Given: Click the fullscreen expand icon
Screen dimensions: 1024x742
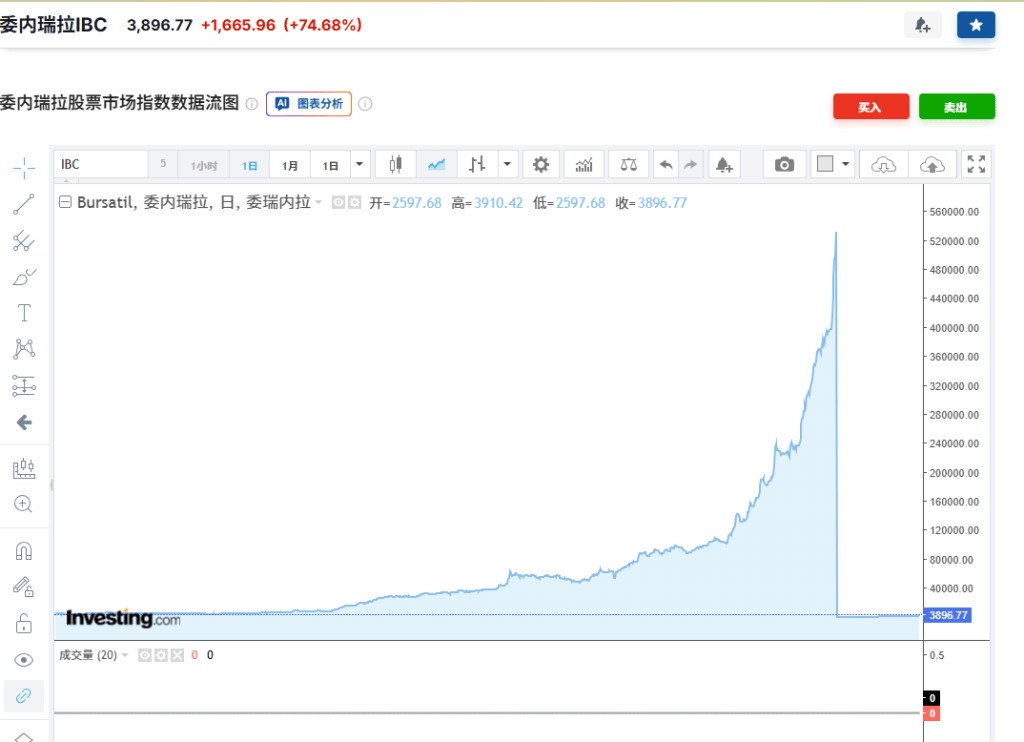Looking at the screenshot, I should click(x=976, y=165).
